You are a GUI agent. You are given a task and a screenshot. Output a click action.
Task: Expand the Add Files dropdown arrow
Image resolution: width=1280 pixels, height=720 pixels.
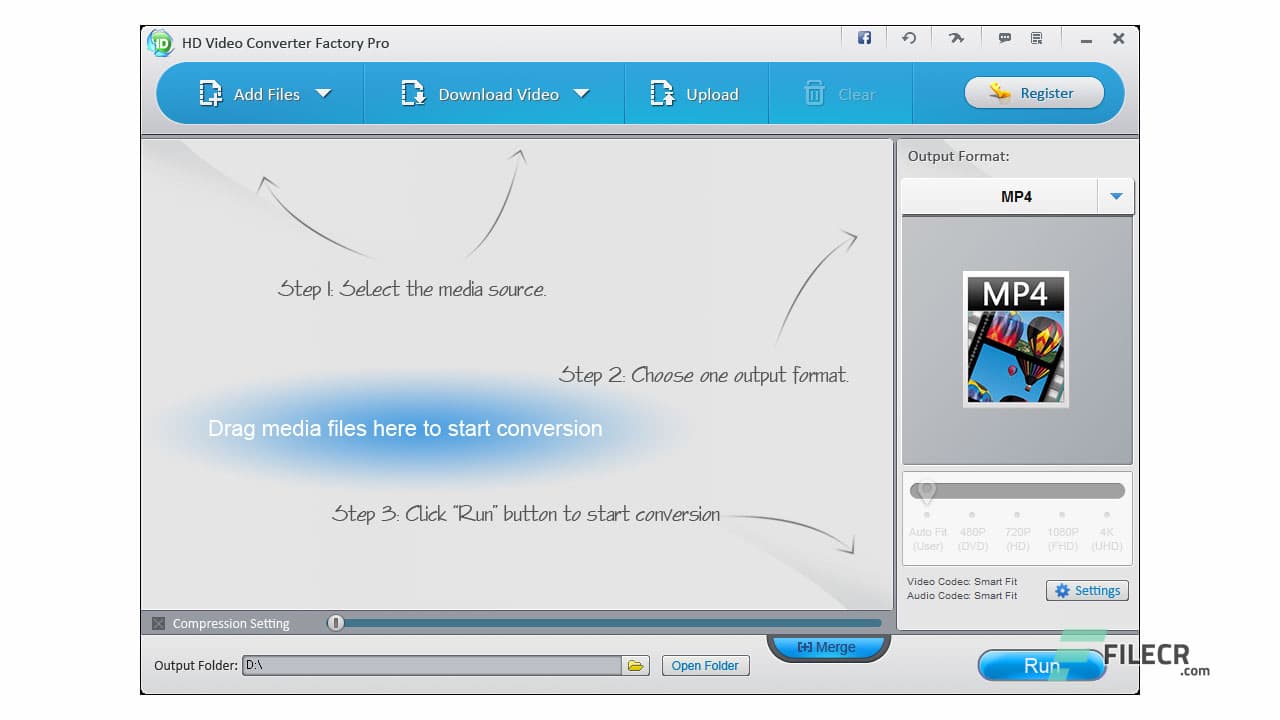coord(323,93)
